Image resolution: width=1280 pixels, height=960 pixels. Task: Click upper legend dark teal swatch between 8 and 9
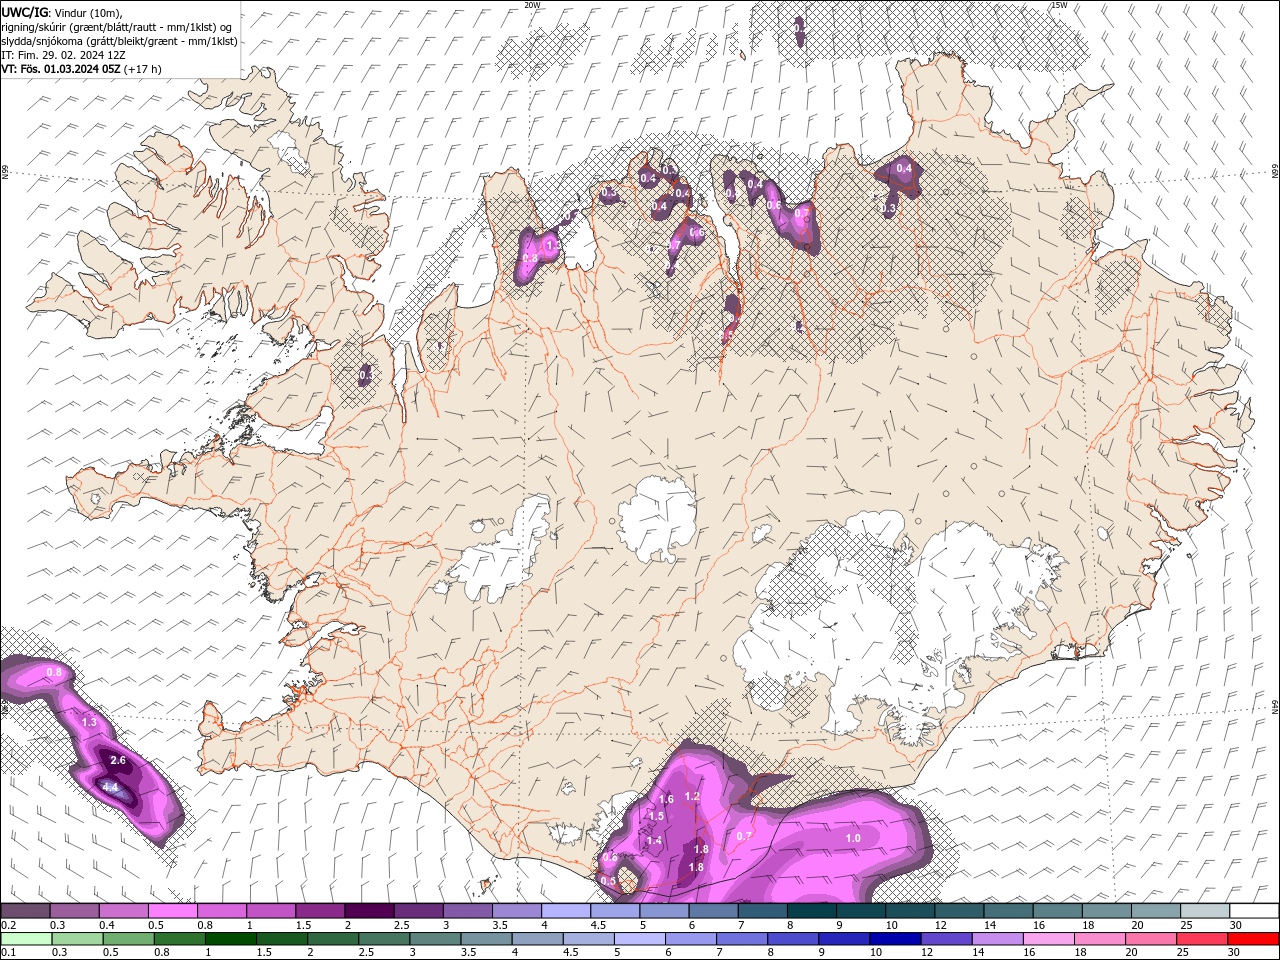(x=812, y=911)
